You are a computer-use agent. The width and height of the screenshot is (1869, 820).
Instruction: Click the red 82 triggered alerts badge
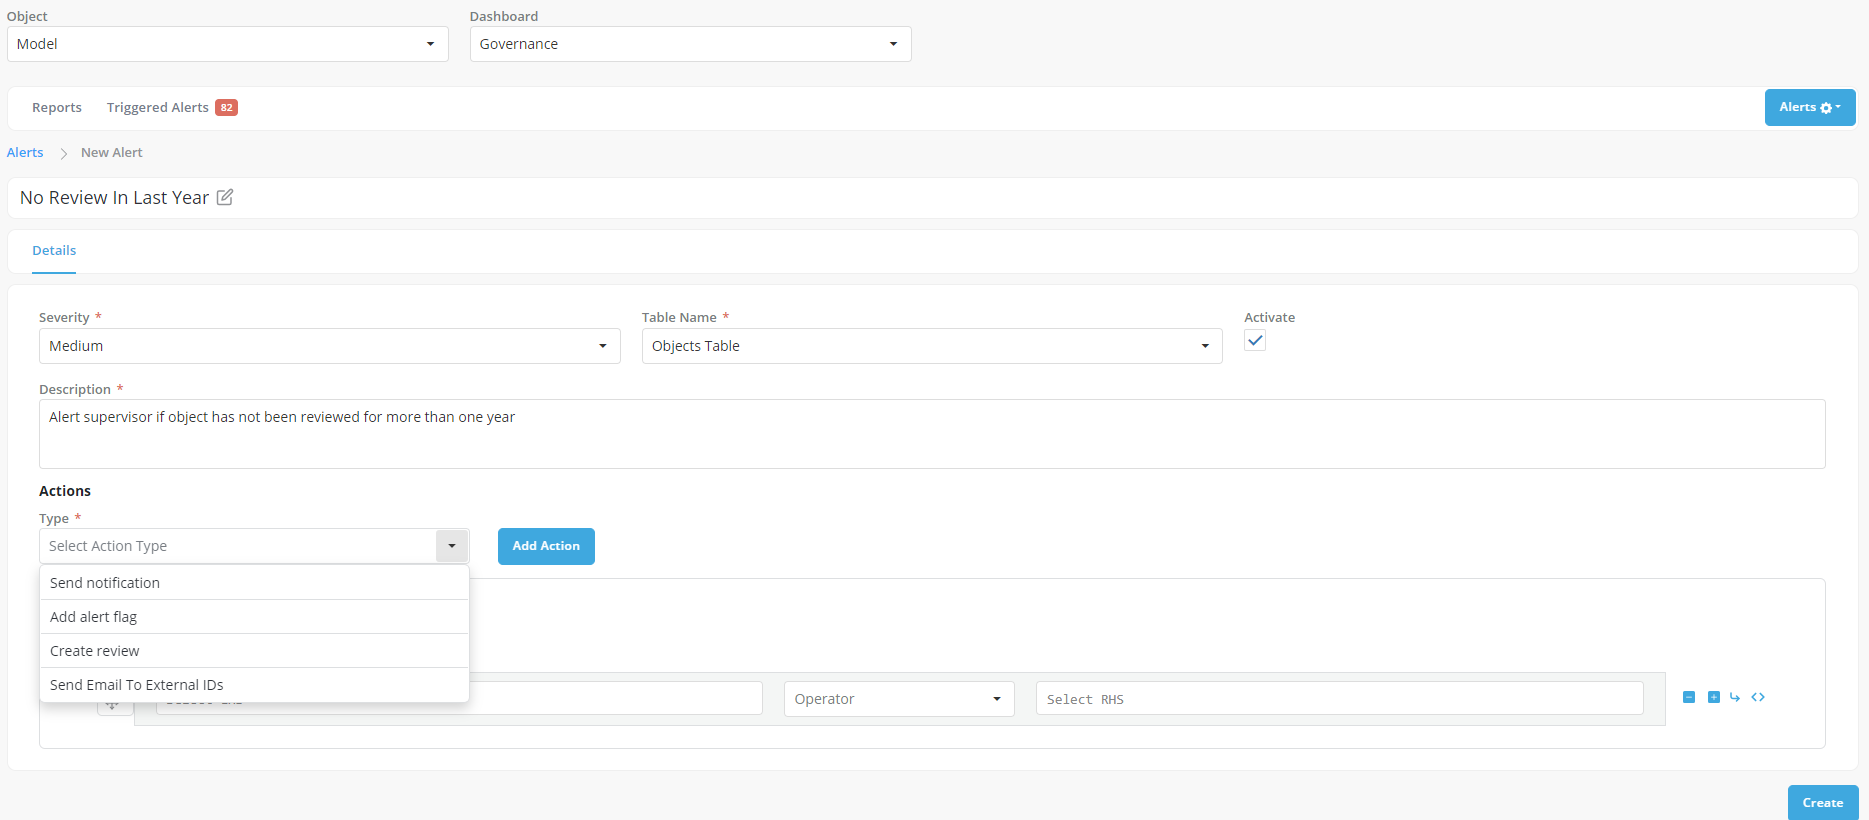(x=226, y=108)
